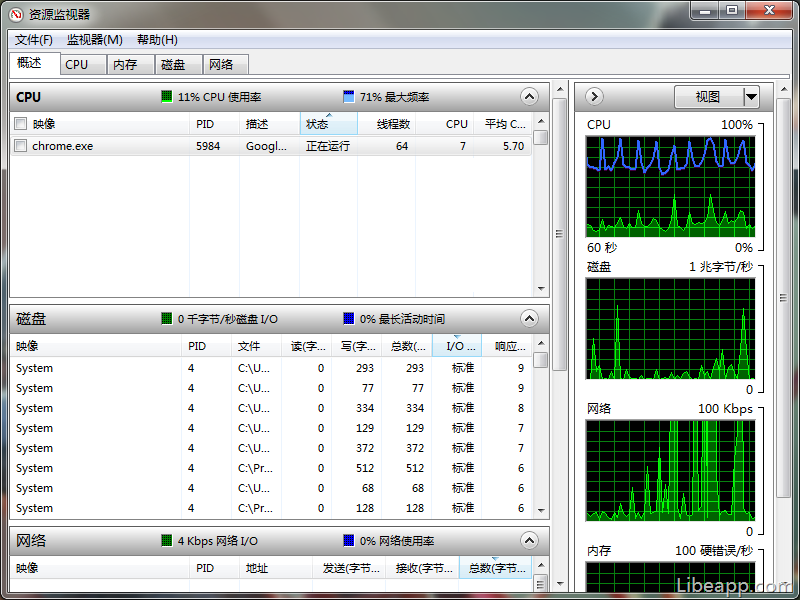800x600 pixels.
Task: Minimize the Resource Monitor window
Action: click(x=705, y=11)
